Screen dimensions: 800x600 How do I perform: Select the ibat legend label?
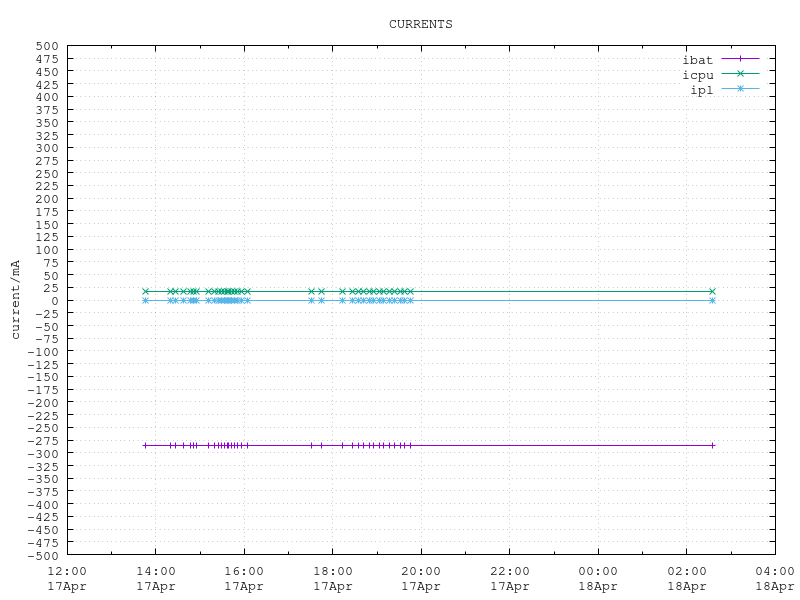[x=697, y=60]
